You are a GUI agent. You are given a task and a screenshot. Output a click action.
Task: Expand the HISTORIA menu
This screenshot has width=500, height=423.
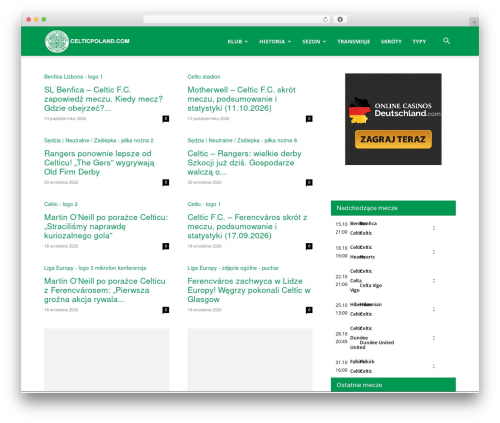pos(275,41)
